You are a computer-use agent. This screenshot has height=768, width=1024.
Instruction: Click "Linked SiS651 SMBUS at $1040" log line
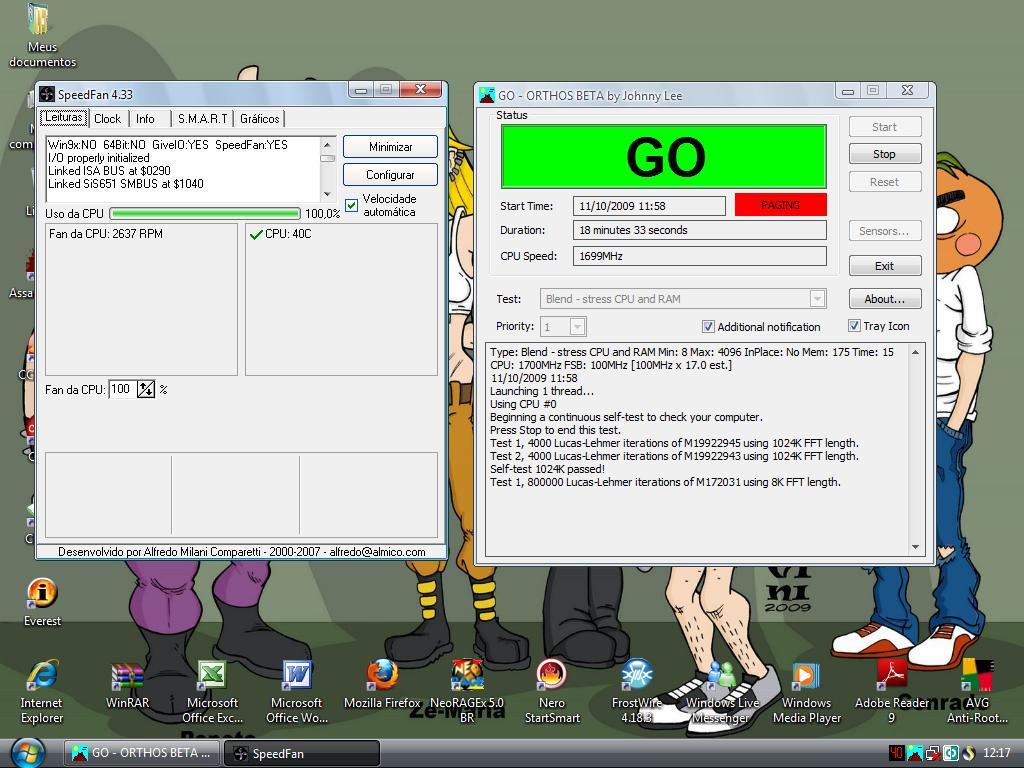click(125, 184)
